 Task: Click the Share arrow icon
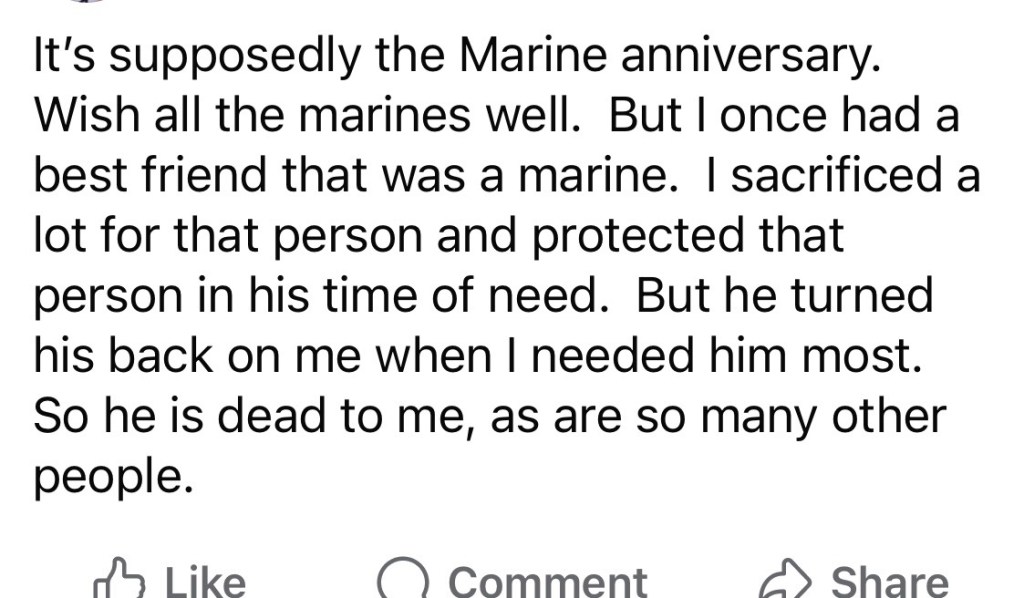787,580
